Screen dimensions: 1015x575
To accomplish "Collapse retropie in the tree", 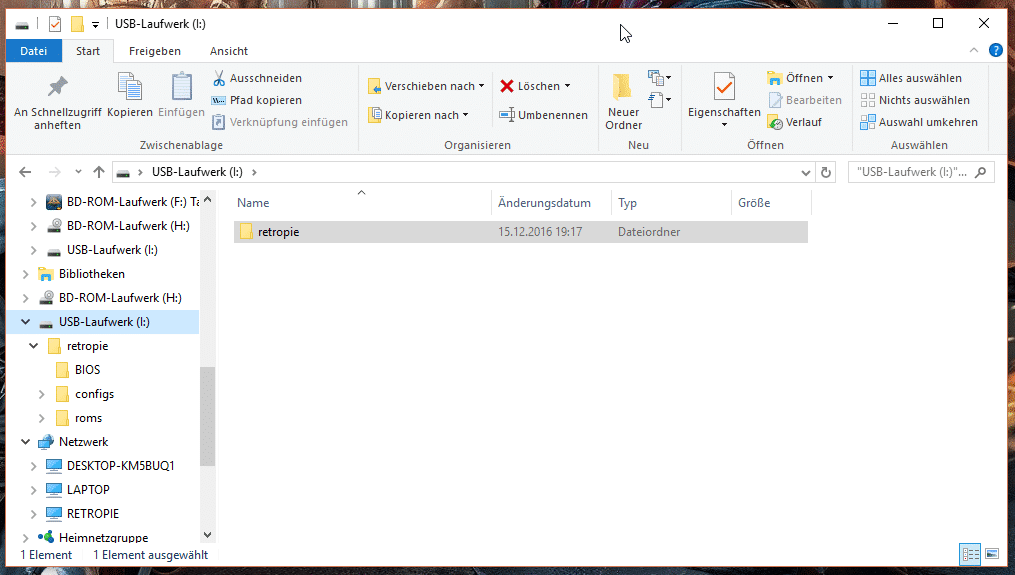I will 34,346.
